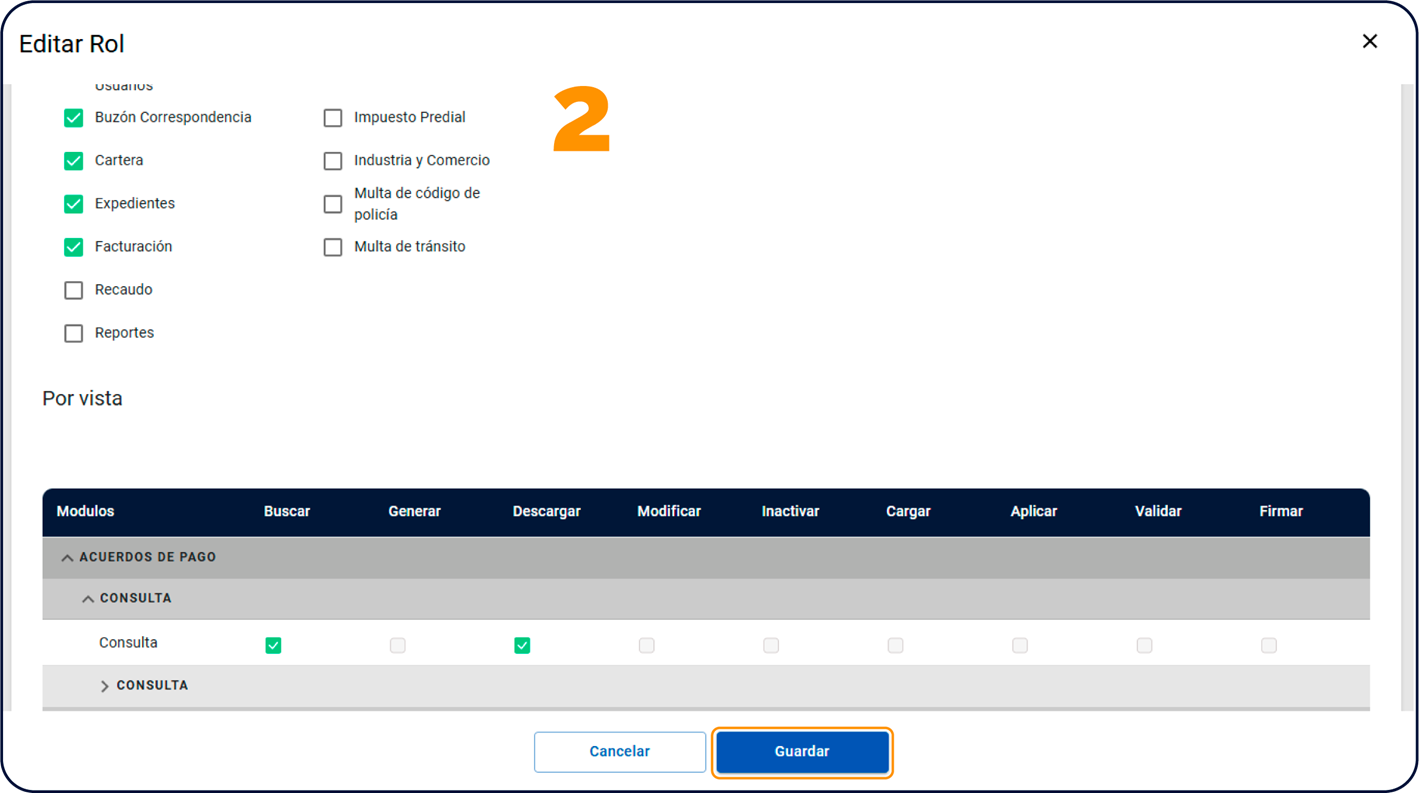Collapse the expanded CONSULTA section

tap(88, 599)
